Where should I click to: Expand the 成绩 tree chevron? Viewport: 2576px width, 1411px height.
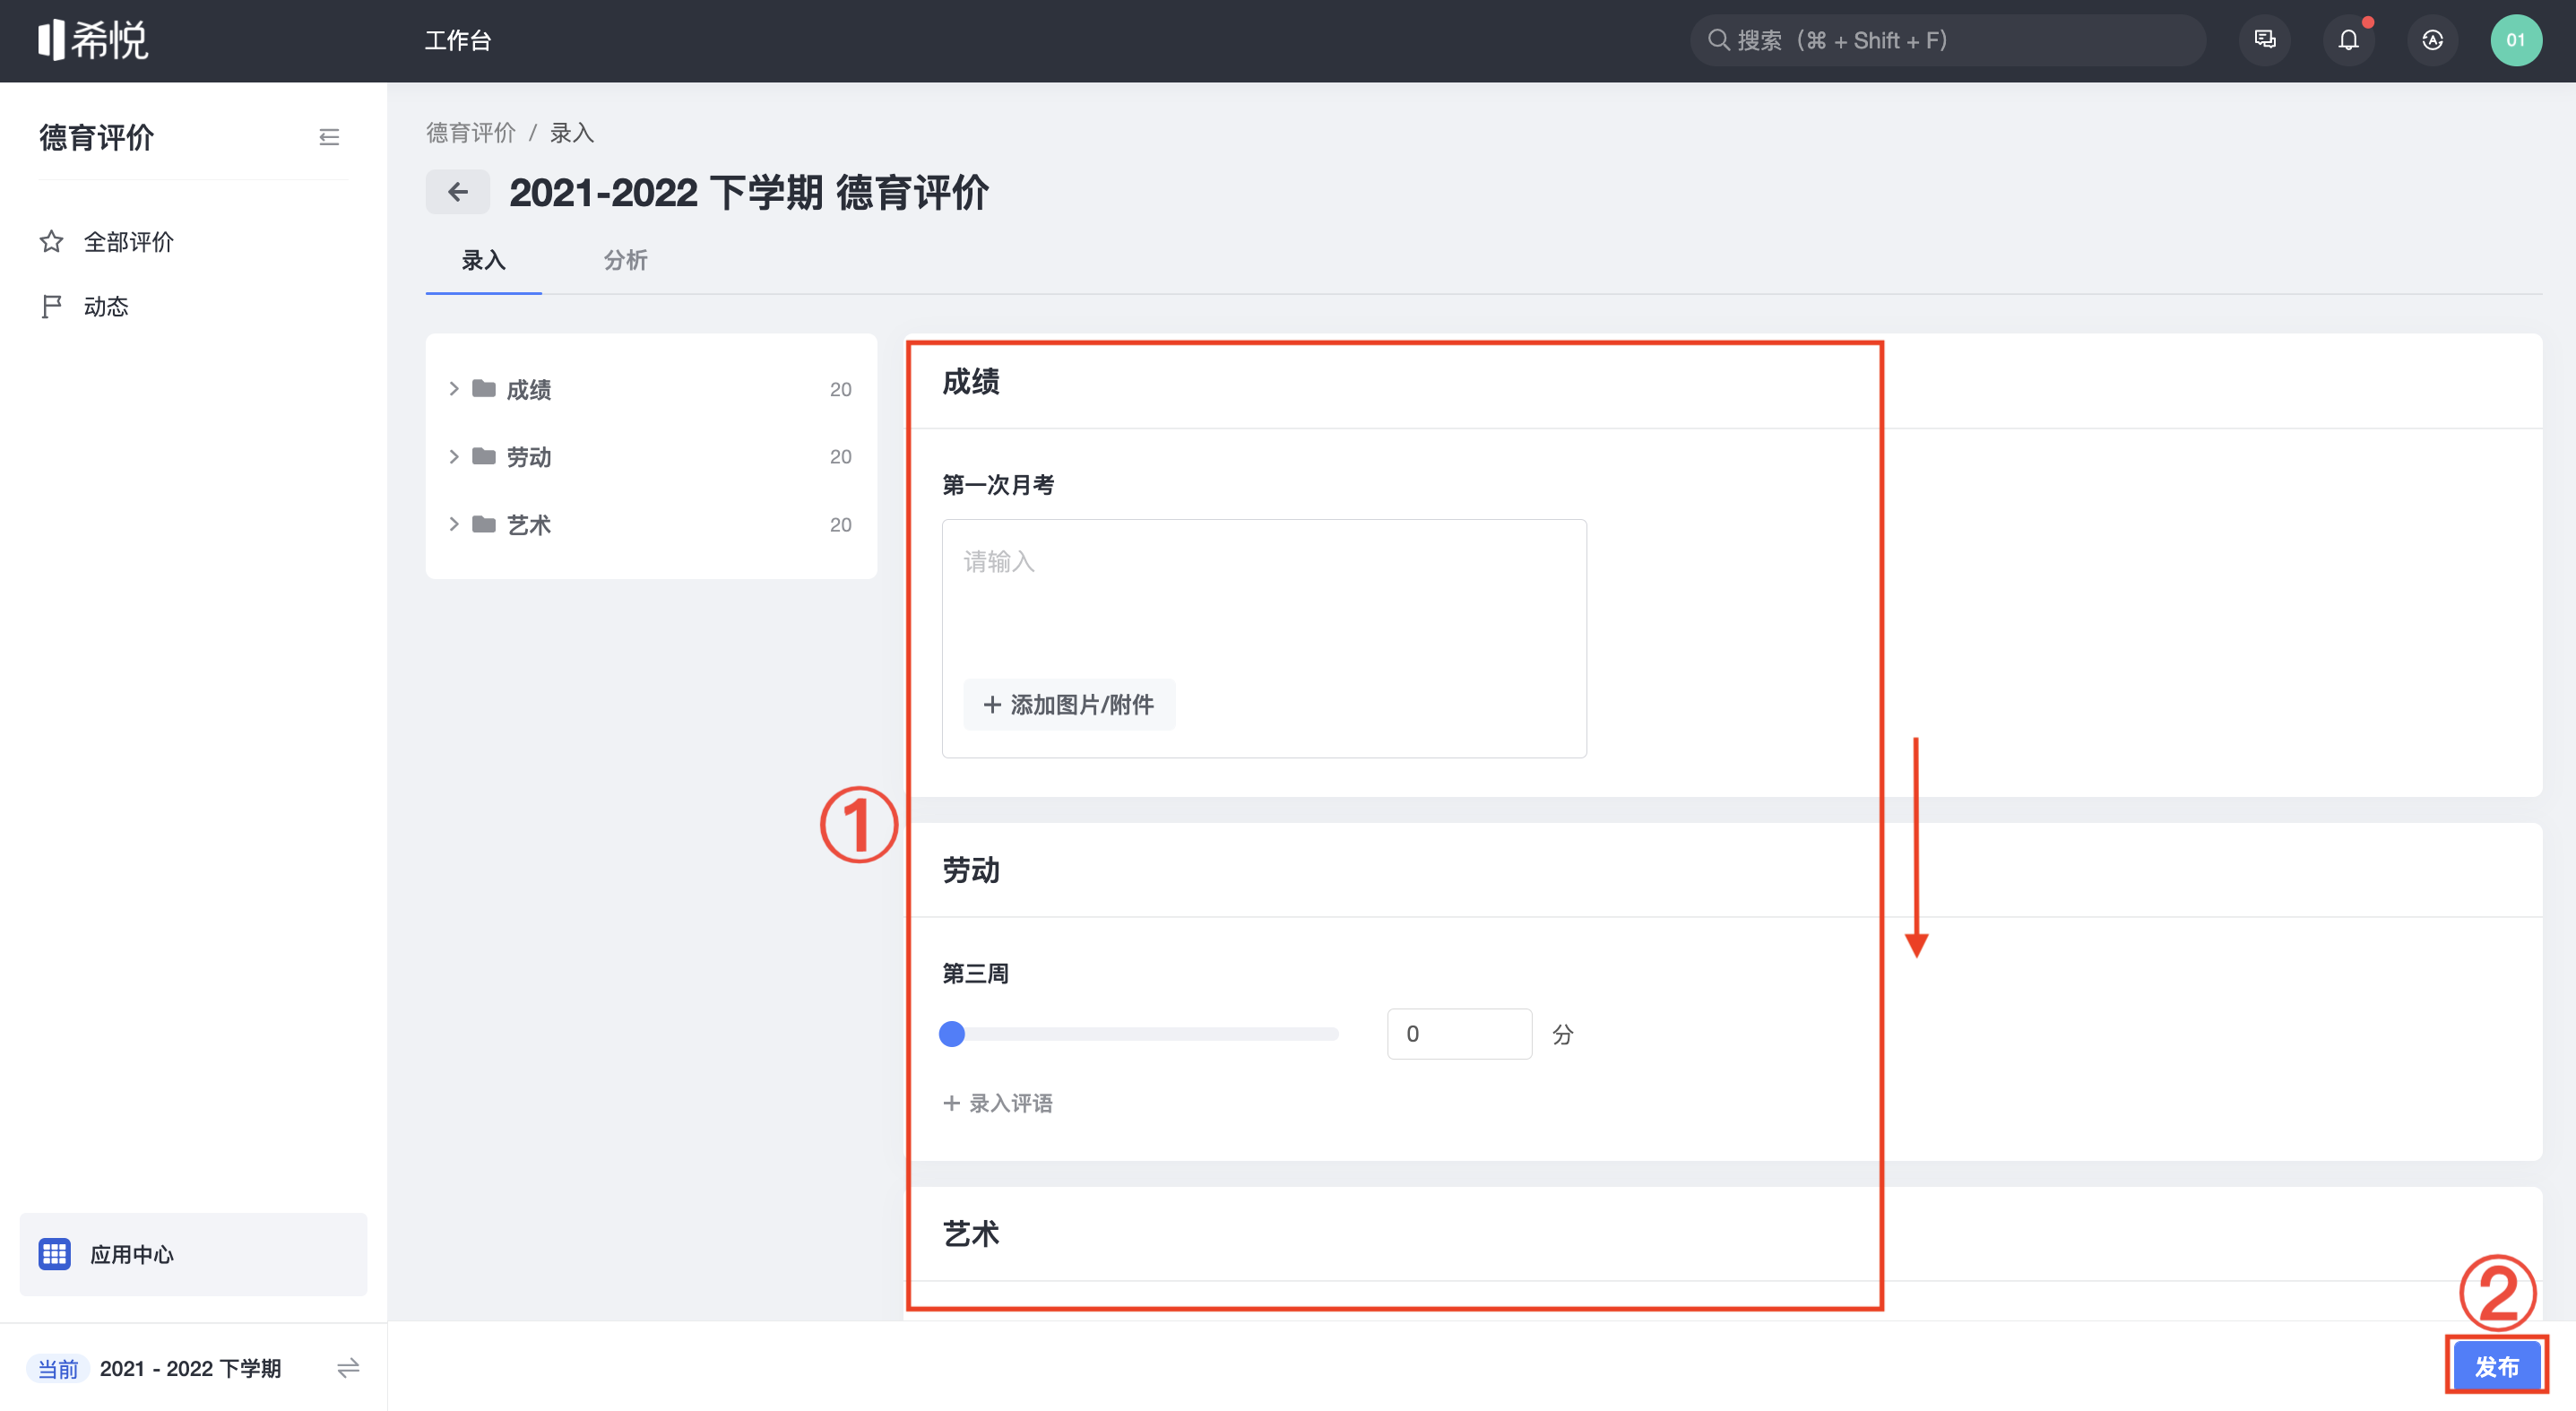(454, 388)
